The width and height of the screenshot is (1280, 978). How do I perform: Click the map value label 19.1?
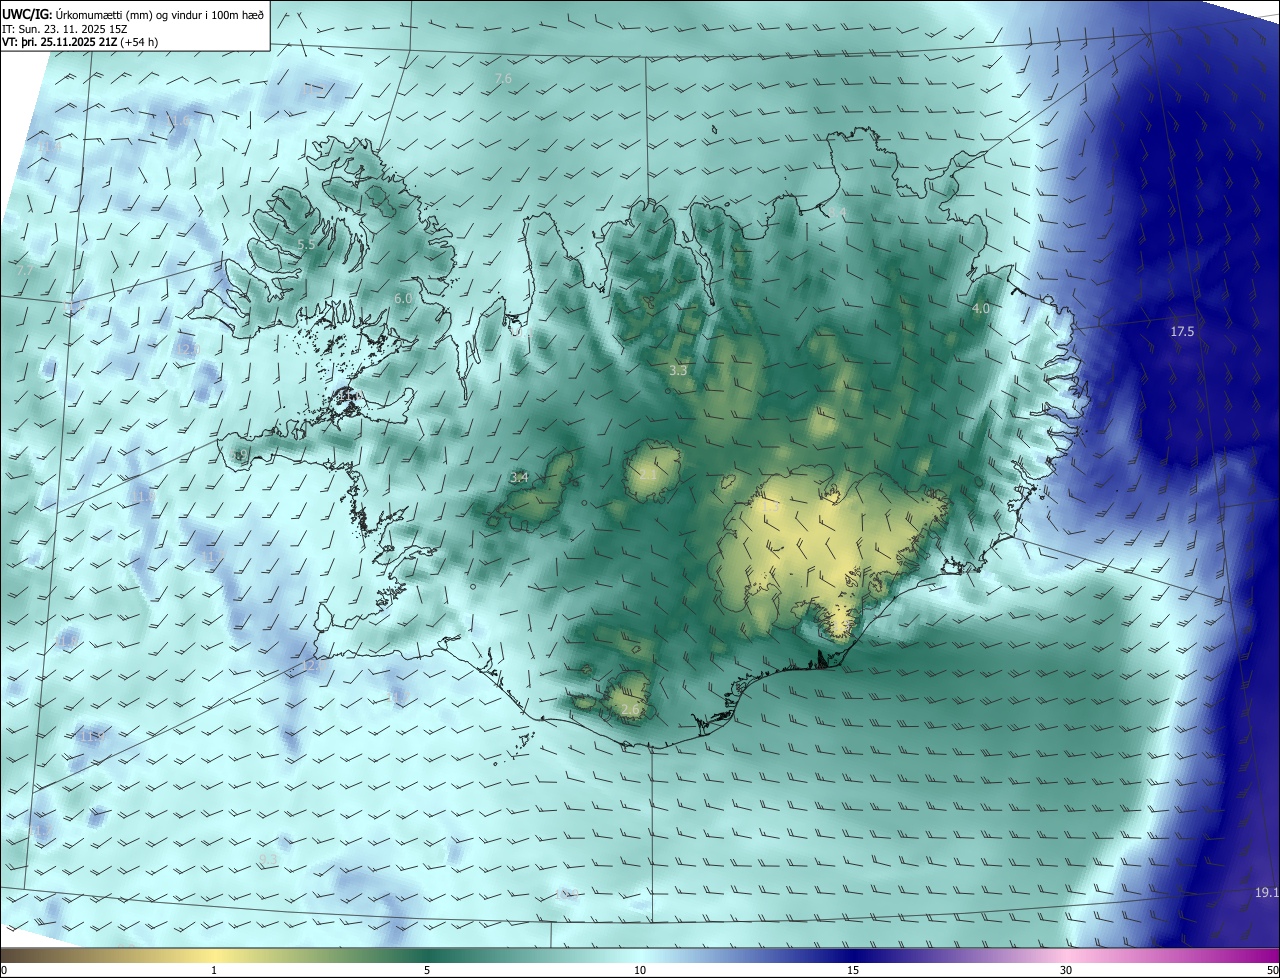tap(1266, 892)
